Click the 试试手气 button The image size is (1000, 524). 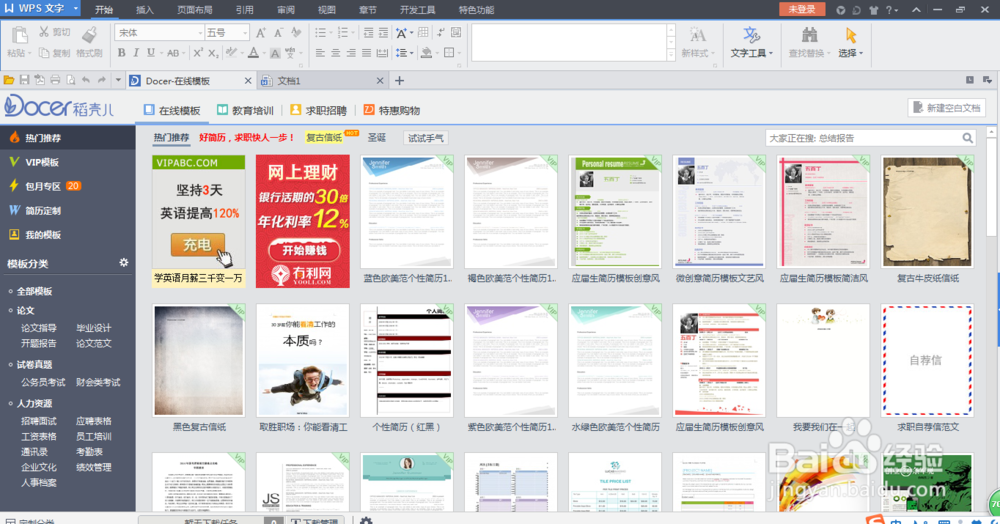tap(425, 138)
